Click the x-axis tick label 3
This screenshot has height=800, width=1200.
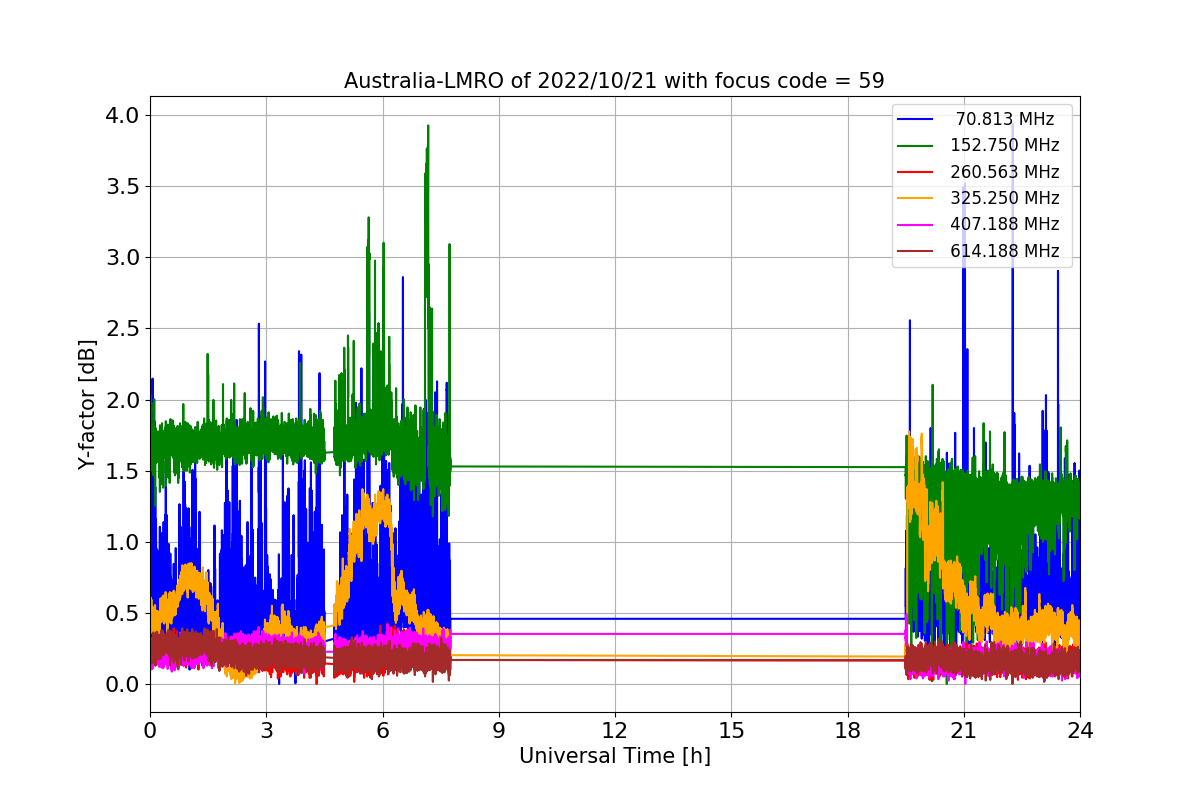pos(266,730)
